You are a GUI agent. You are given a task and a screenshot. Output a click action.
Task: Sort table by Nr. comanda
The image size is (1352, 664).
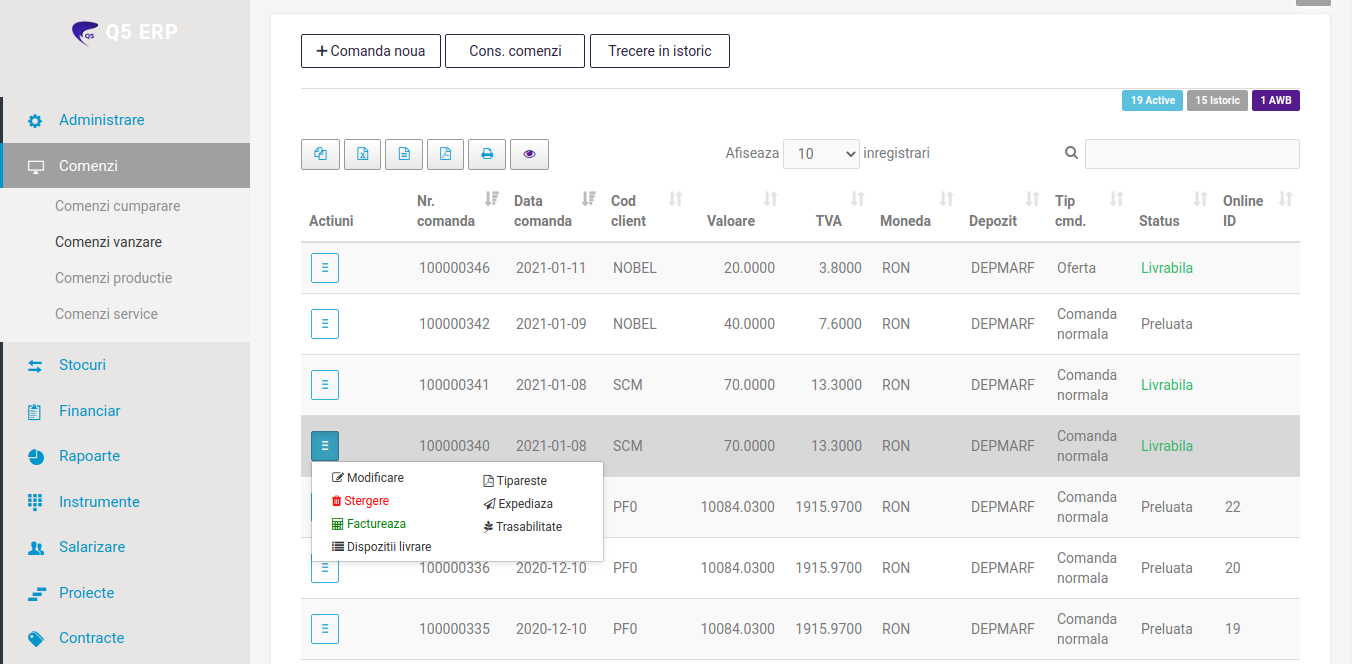[x=457, y=211]
